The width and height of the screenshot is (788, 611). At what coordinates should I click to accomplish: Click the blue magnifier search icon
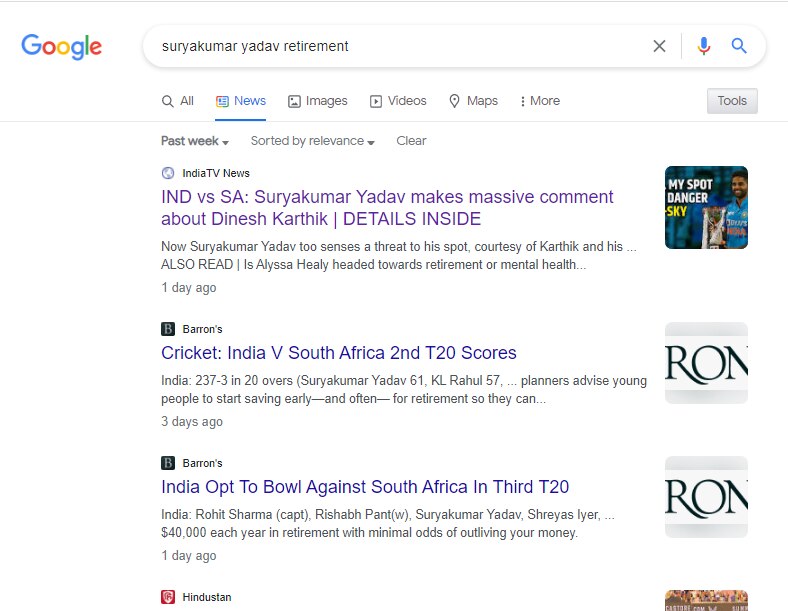tap(739, 46)
